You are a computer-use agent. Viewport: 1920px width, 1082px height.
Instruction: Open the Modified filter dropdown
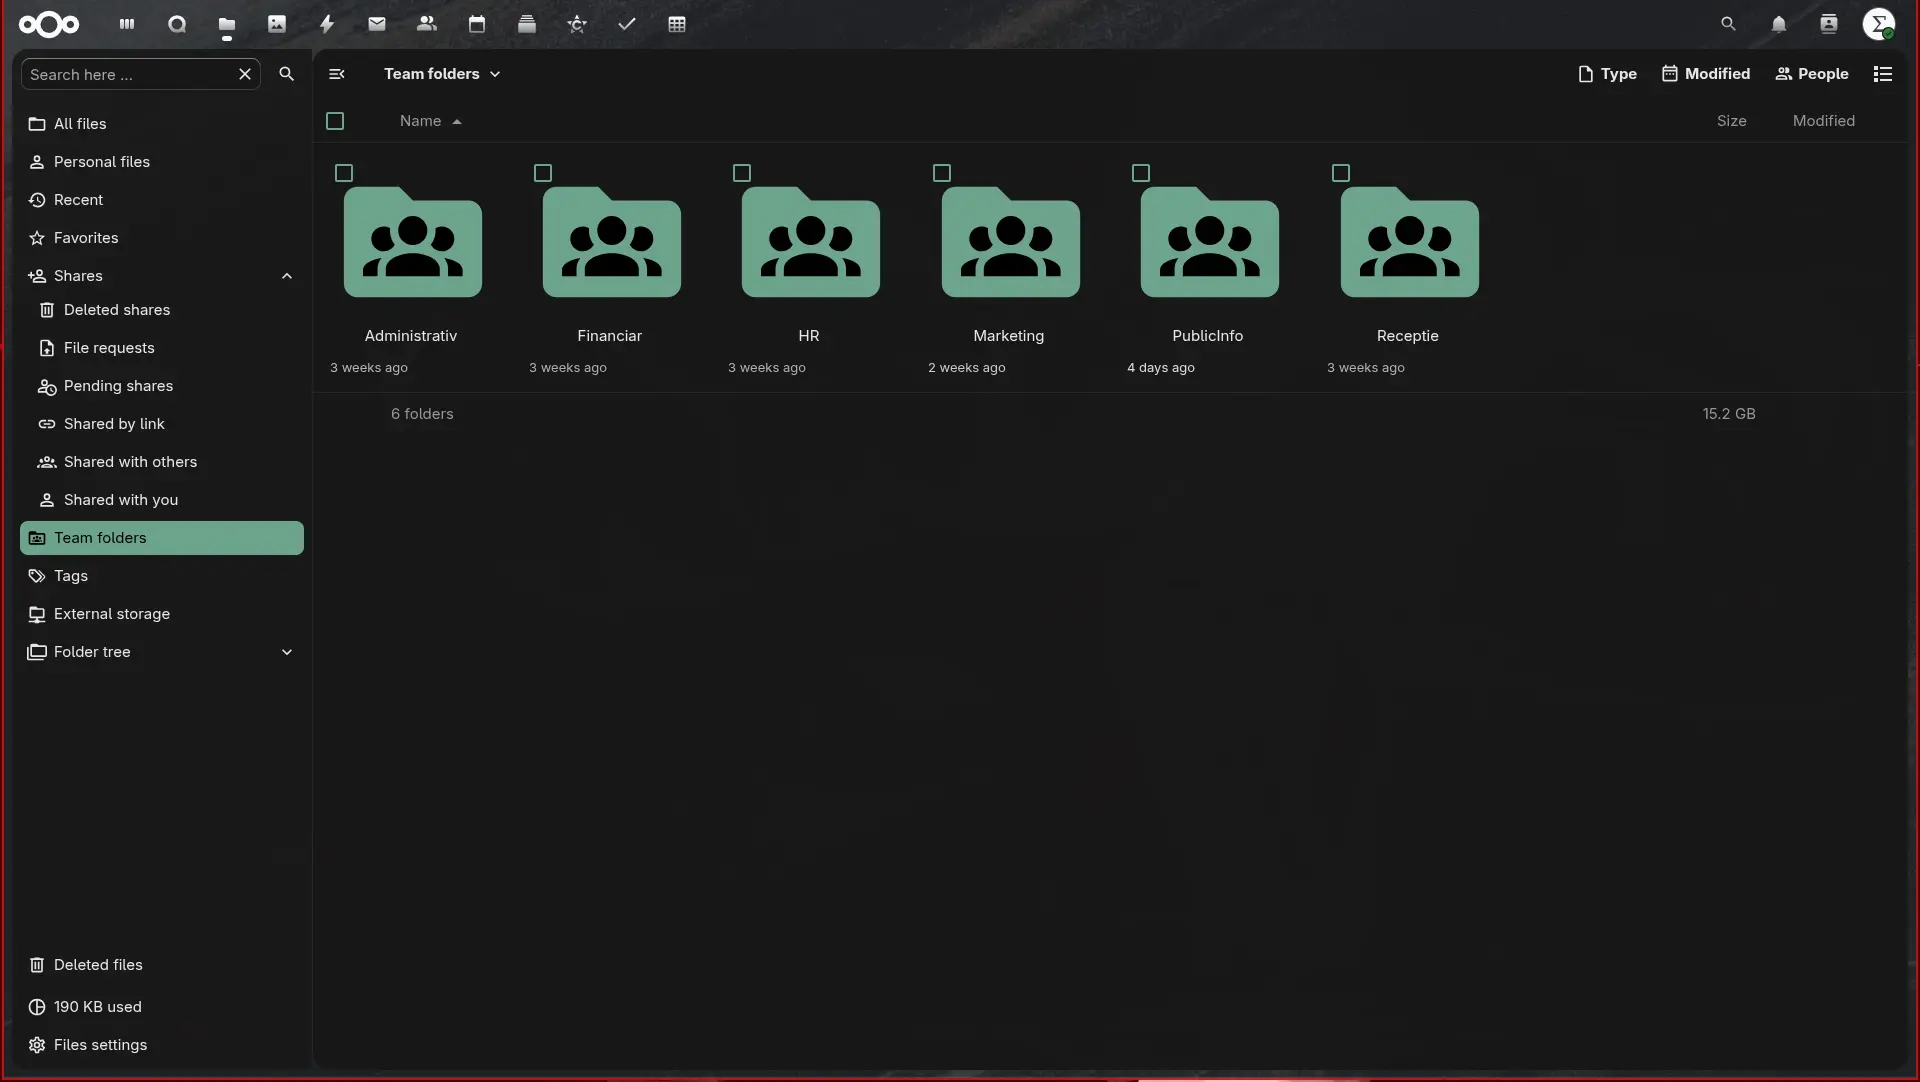coord(1706,74)
